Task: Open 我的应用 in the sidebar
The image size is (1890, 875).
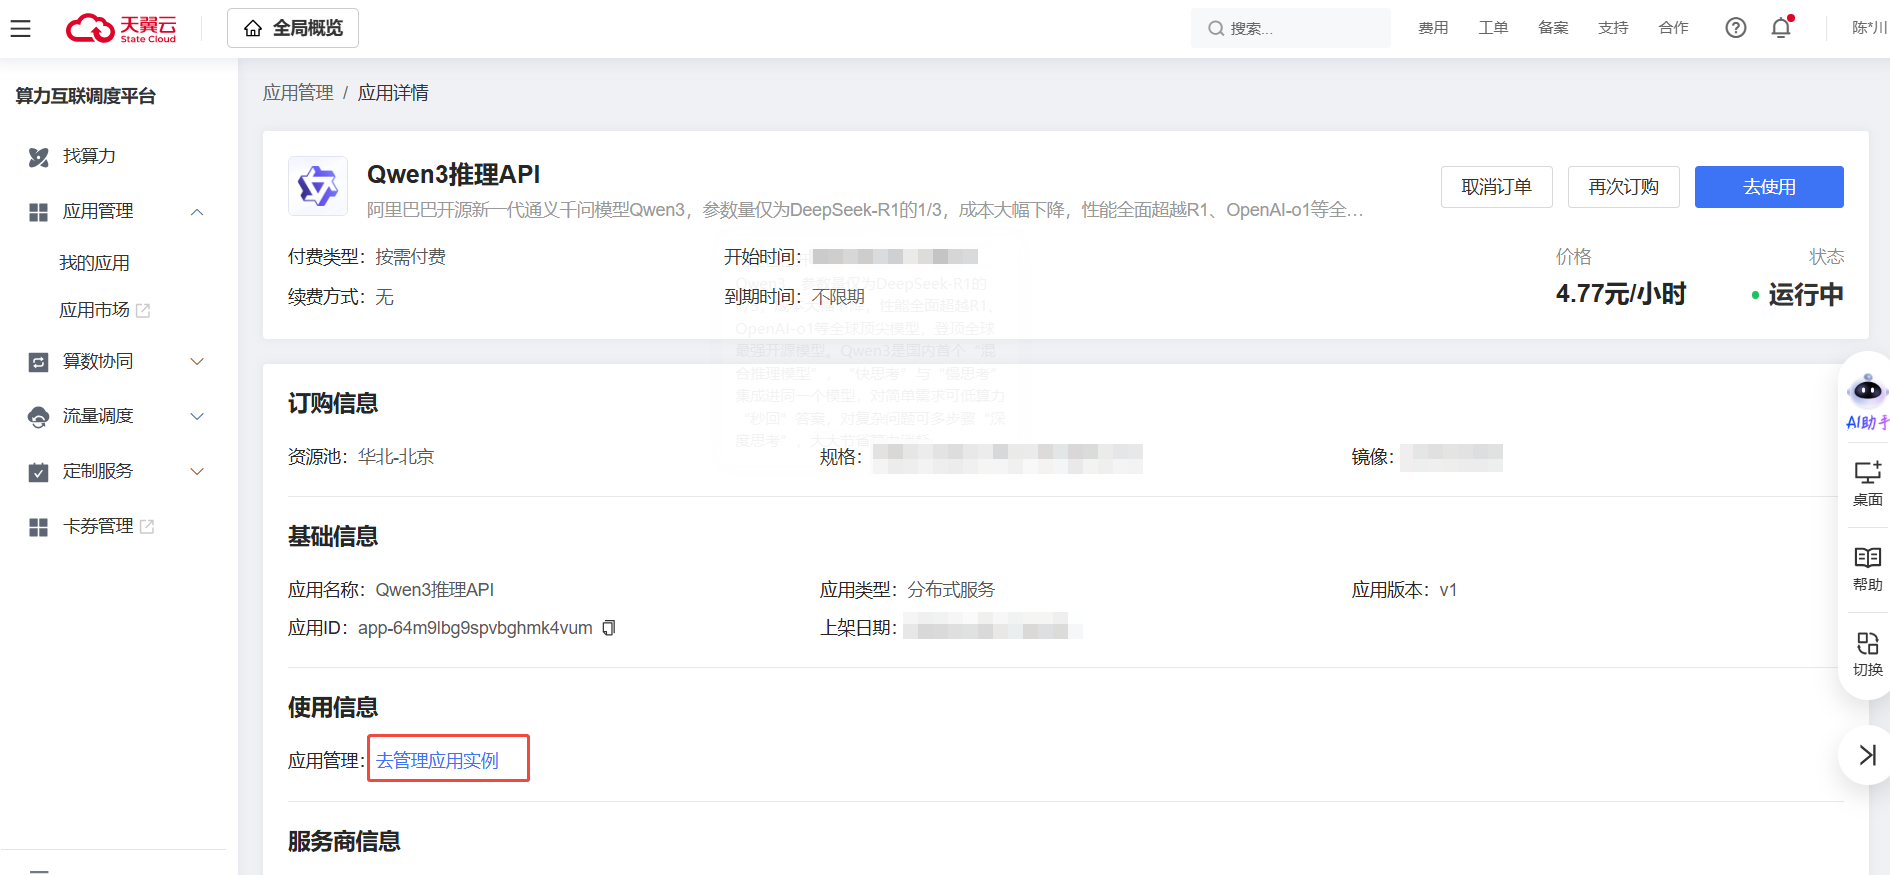Action: (x=94, y=263)
